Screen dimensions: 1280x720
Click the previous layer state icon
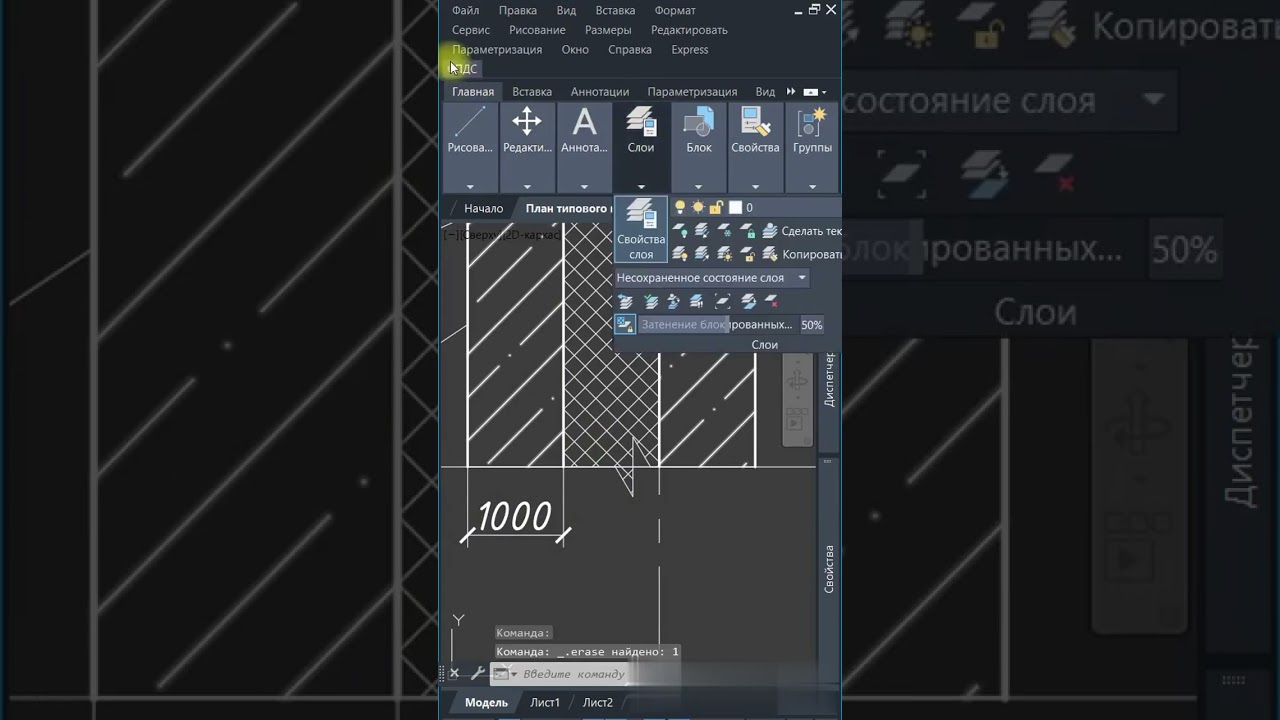pos(626,301)
